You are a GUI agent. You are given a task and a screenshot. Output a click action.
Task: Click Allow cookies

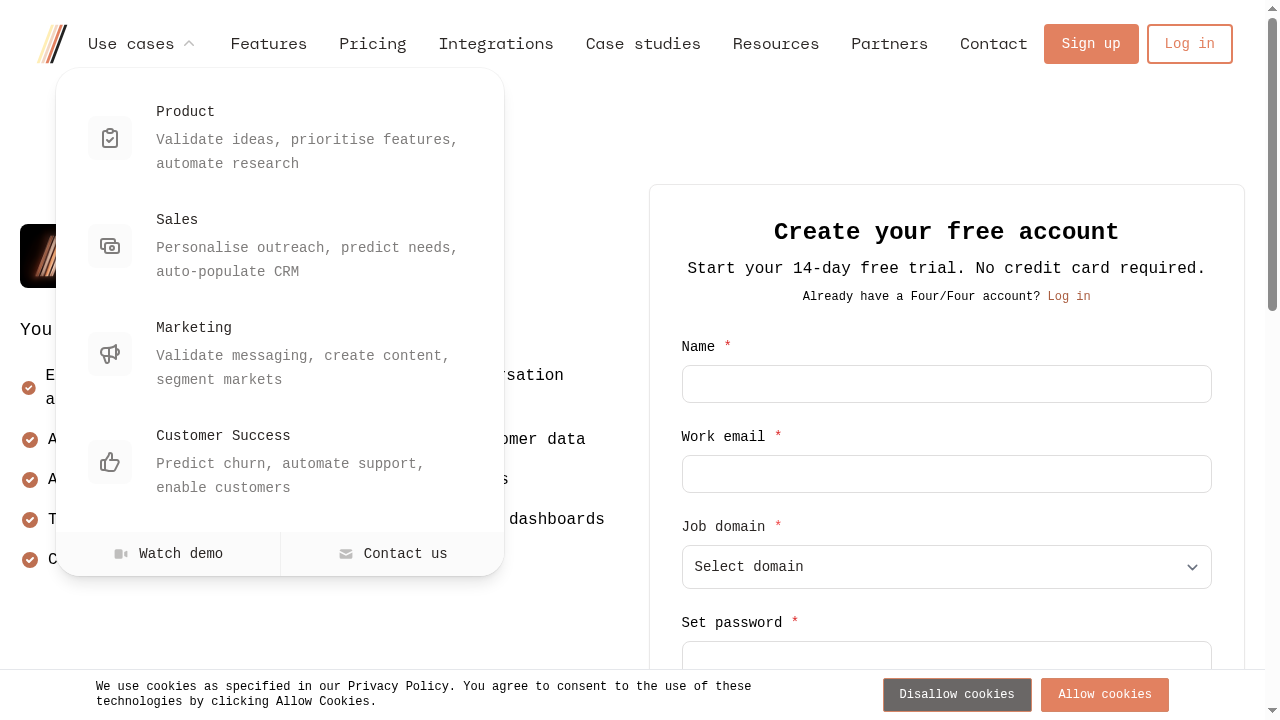[1105, 695]
